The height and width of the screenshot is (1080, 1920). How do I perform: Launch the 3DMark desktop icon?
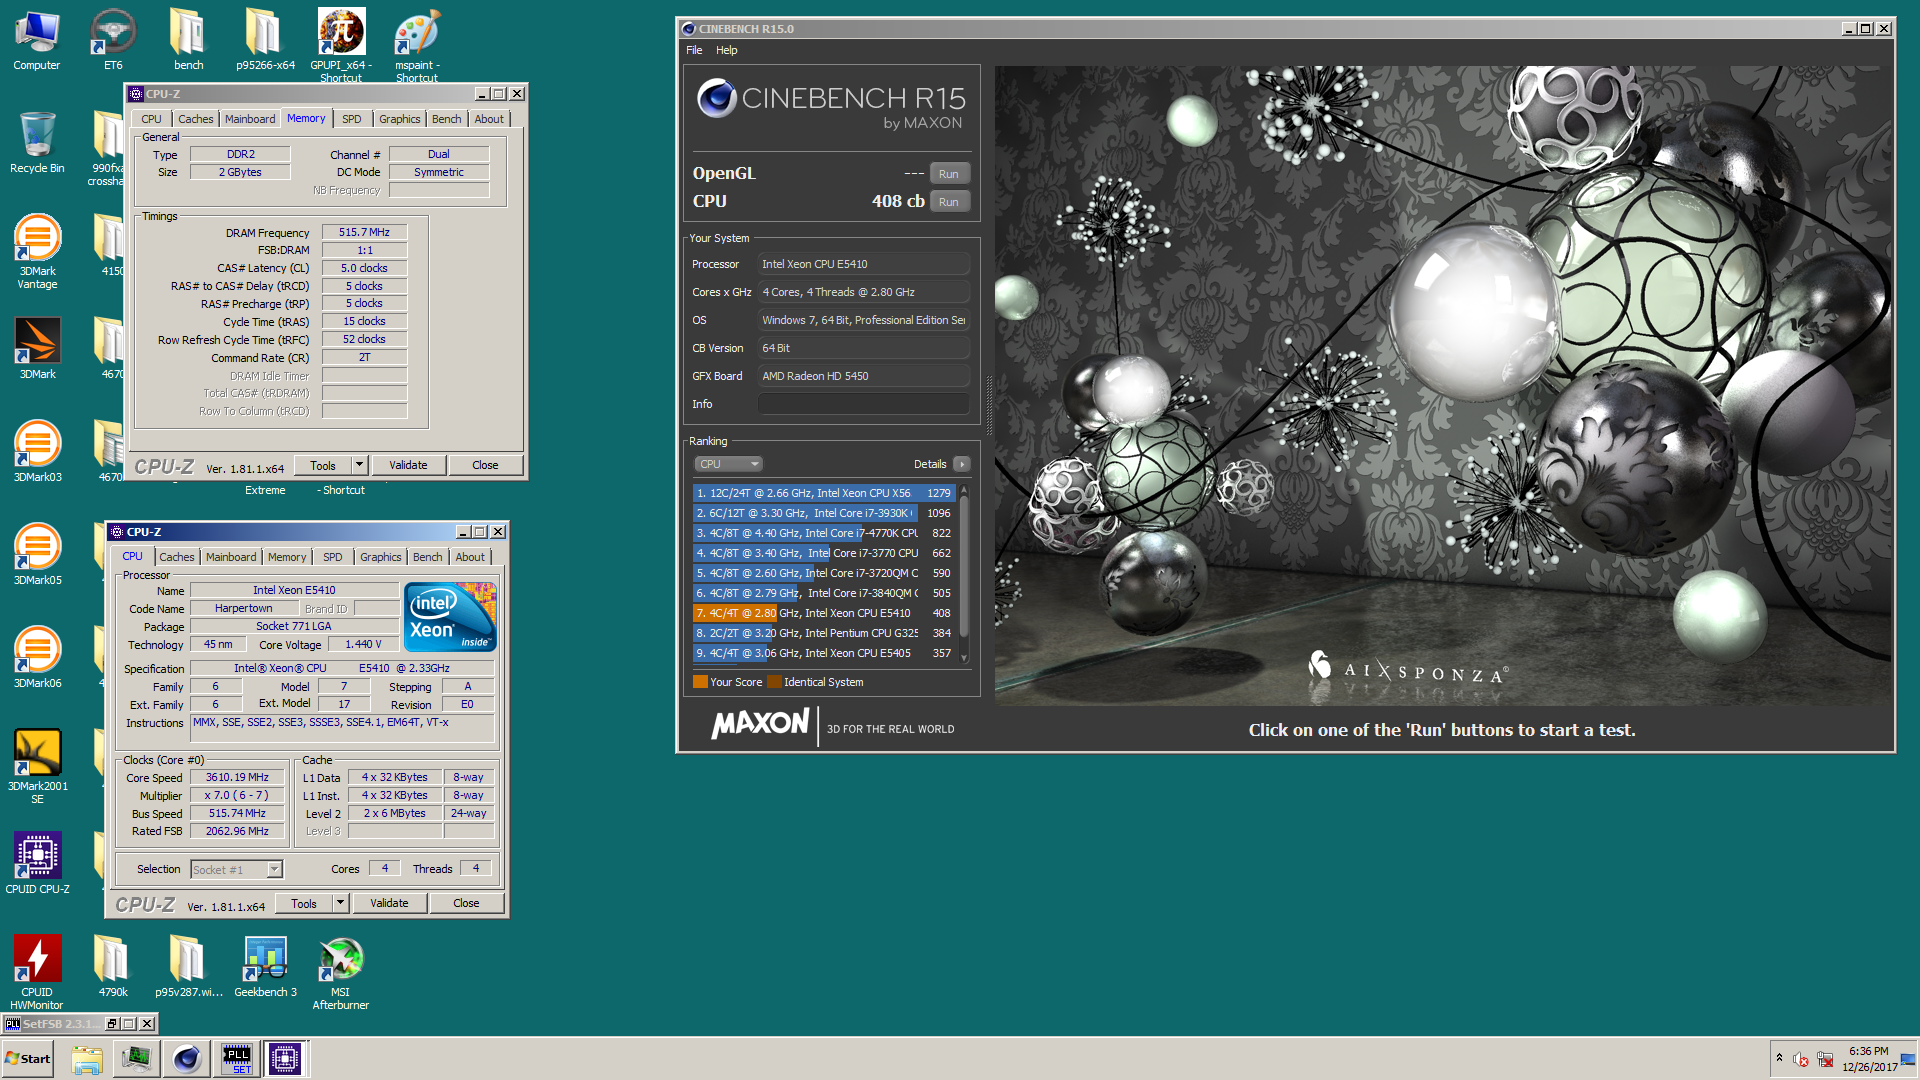pos(37,347)
